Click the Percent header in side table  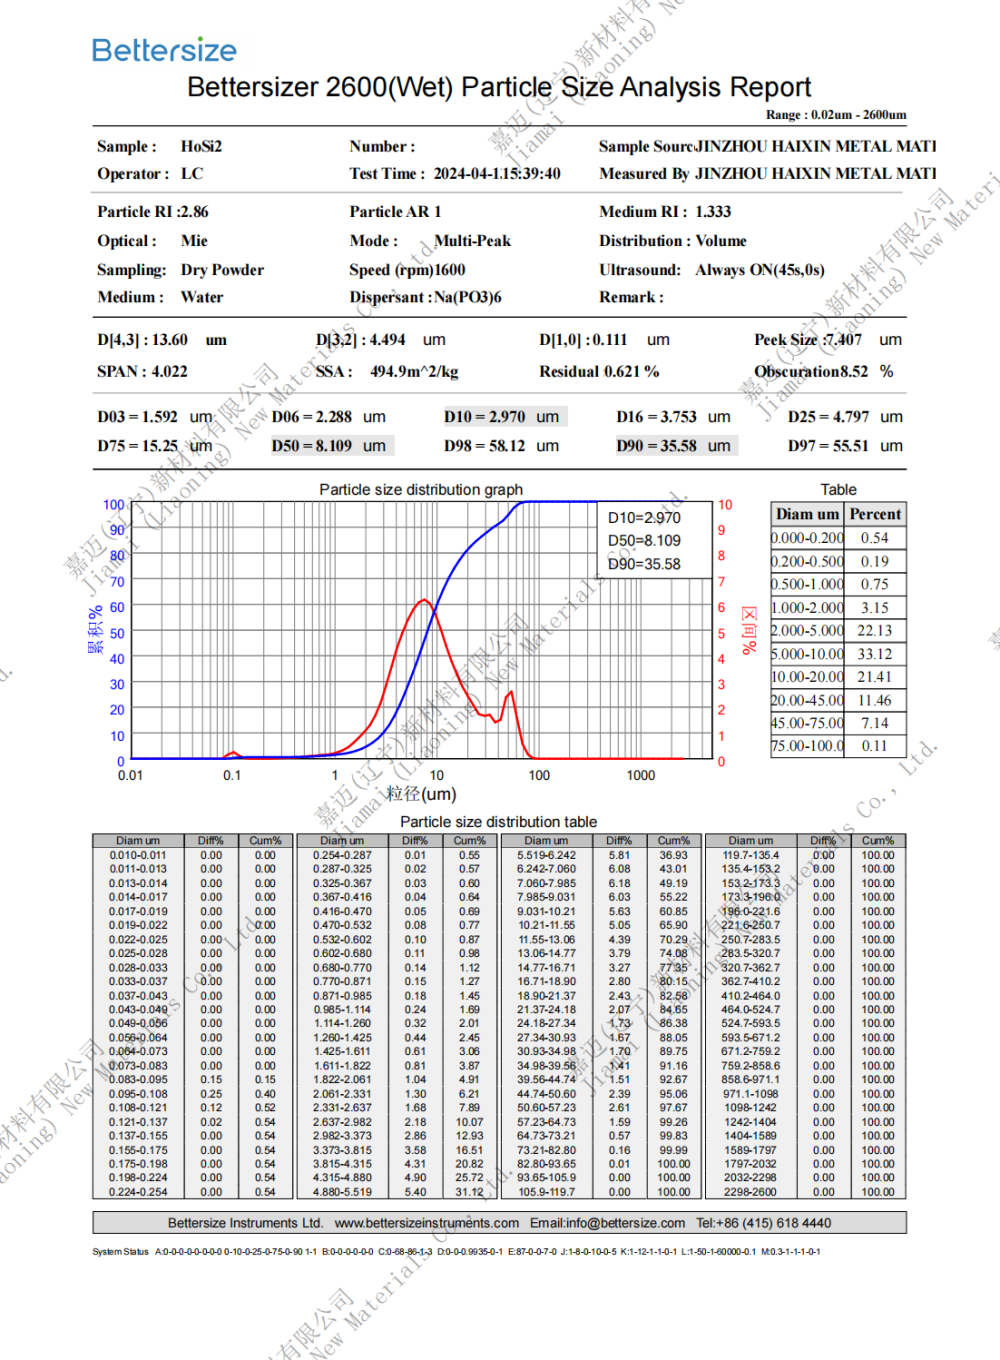(875, 514)
